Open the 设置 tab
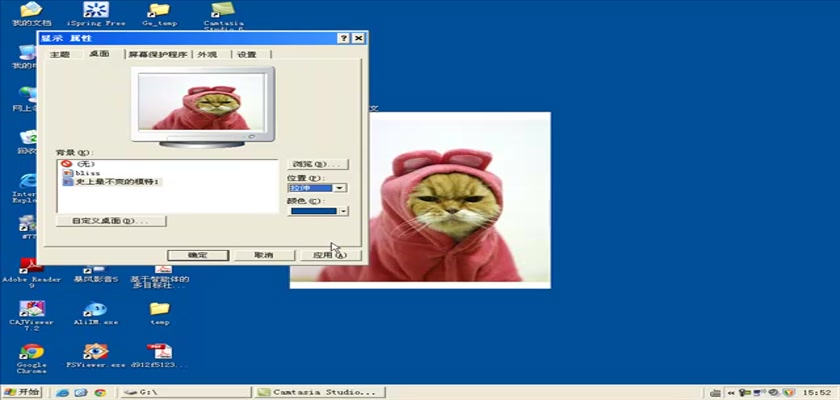The height and width of the screenshot is (400, 840). pos(247,55)
